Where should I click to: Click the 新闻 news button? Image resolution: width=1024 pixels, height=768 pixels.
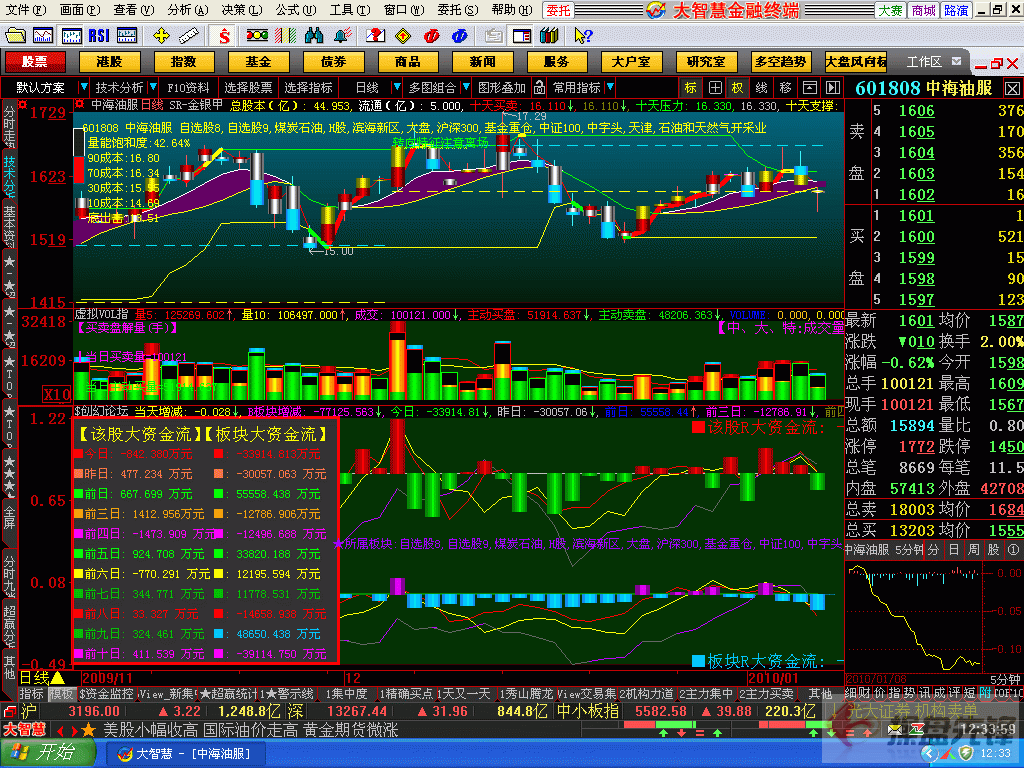[483, 62]
